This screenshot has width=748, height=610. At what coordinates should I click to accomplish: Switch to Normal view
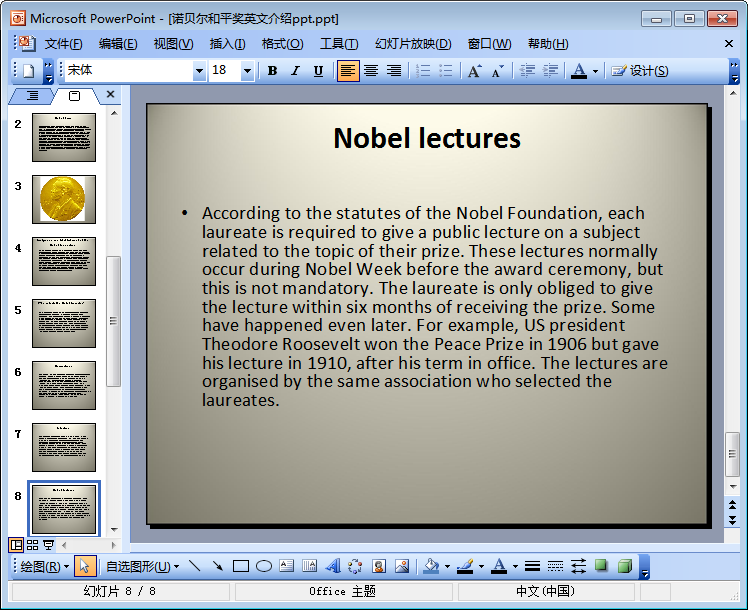[16, 545]
